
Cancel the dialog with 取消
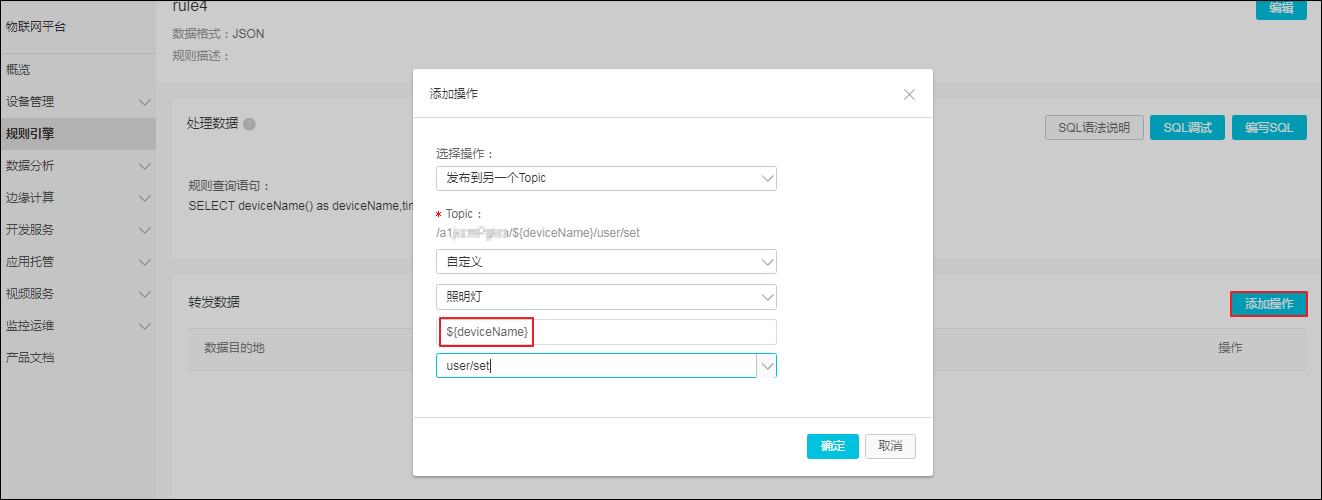(890, 446)
